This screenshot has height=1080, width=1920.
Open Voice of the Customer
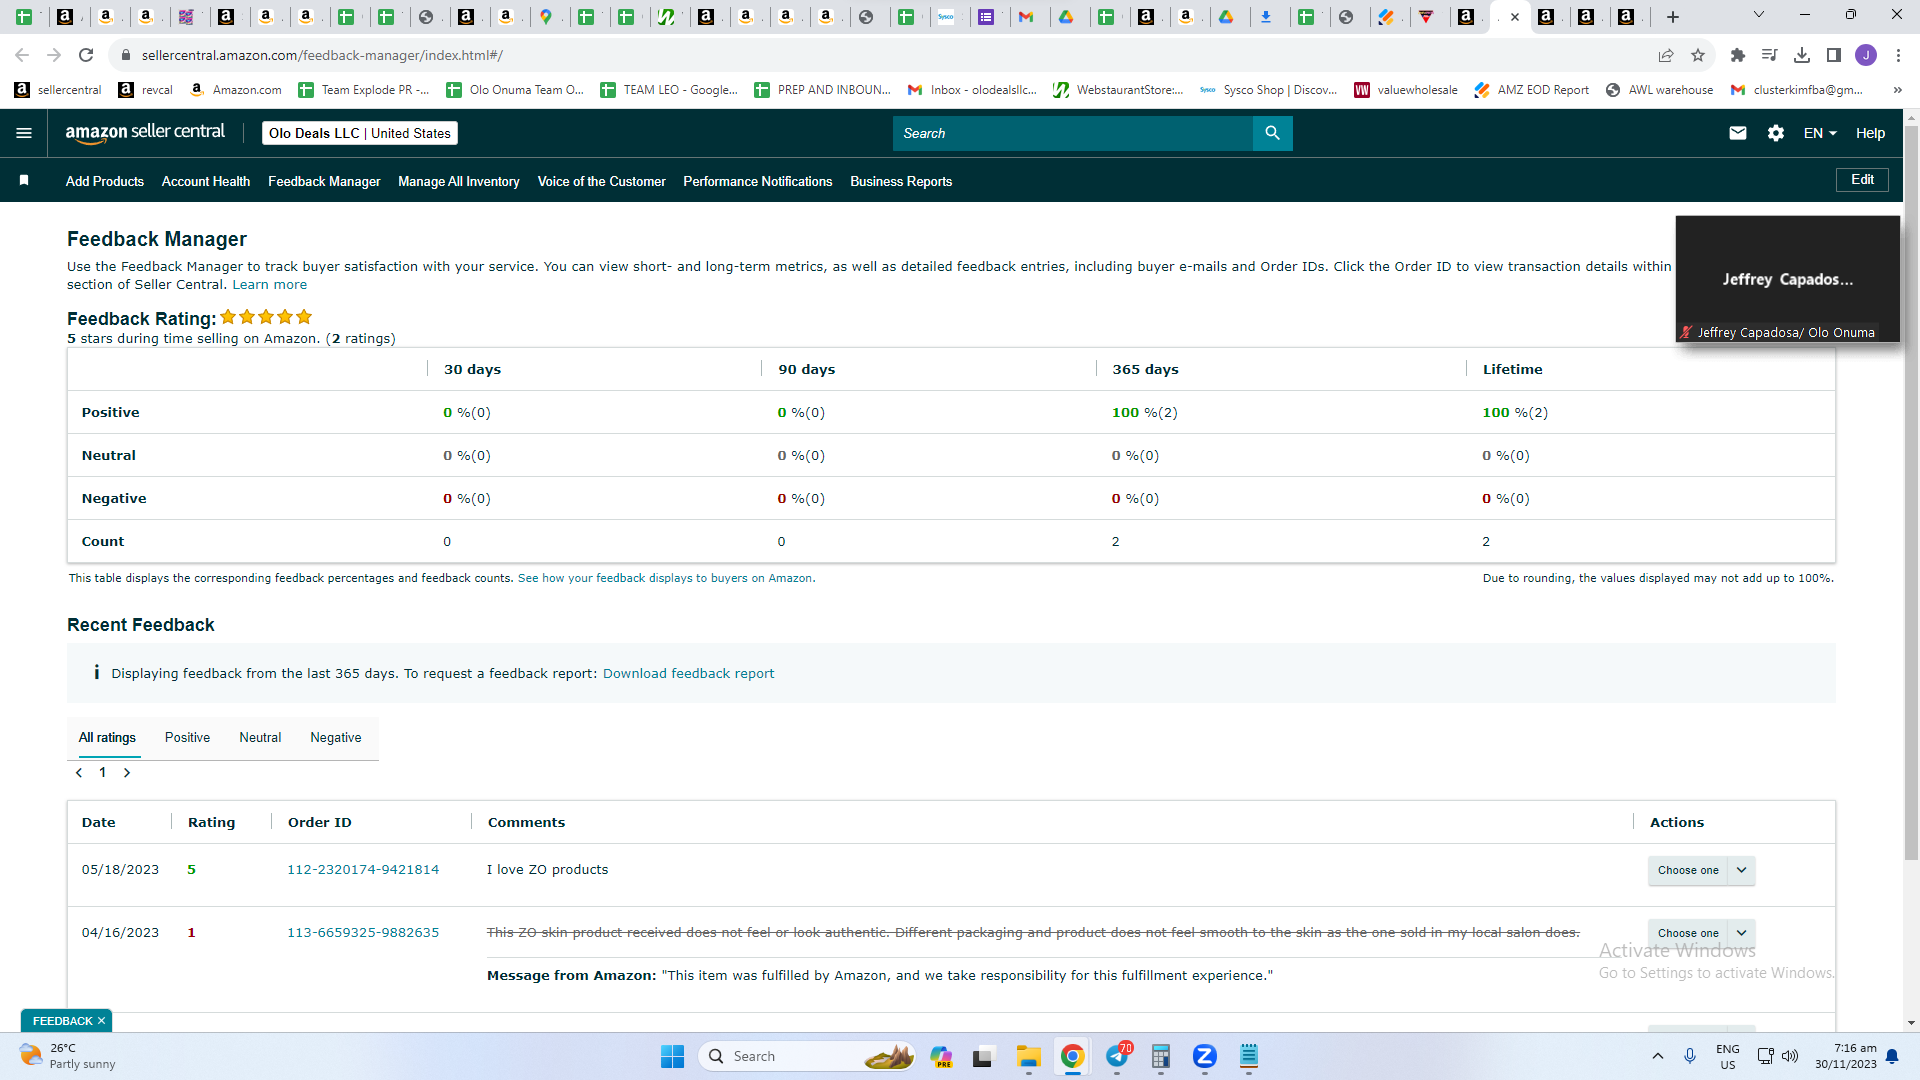click(602, 181)
